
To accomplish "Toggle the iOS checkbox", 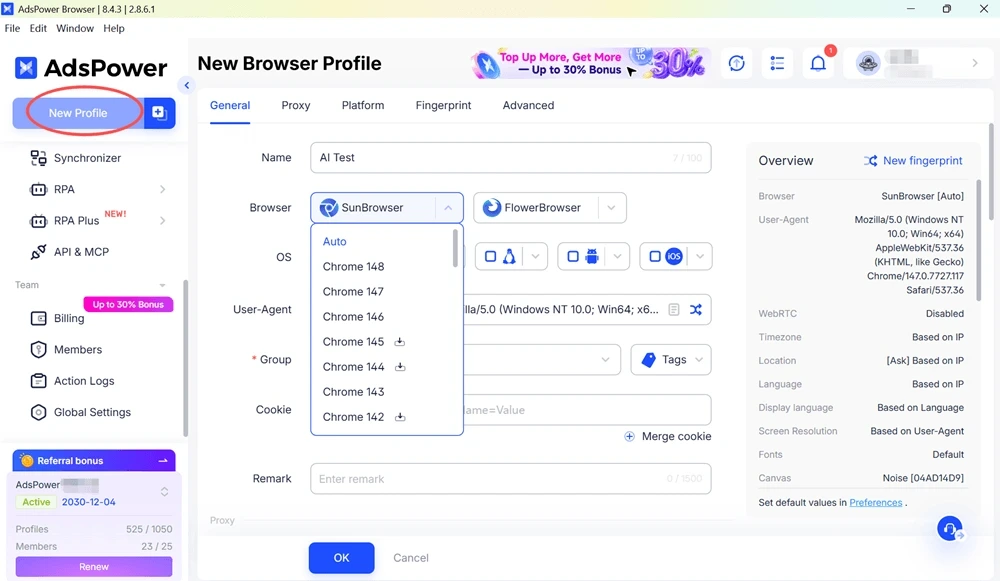I will coord(654,256).
